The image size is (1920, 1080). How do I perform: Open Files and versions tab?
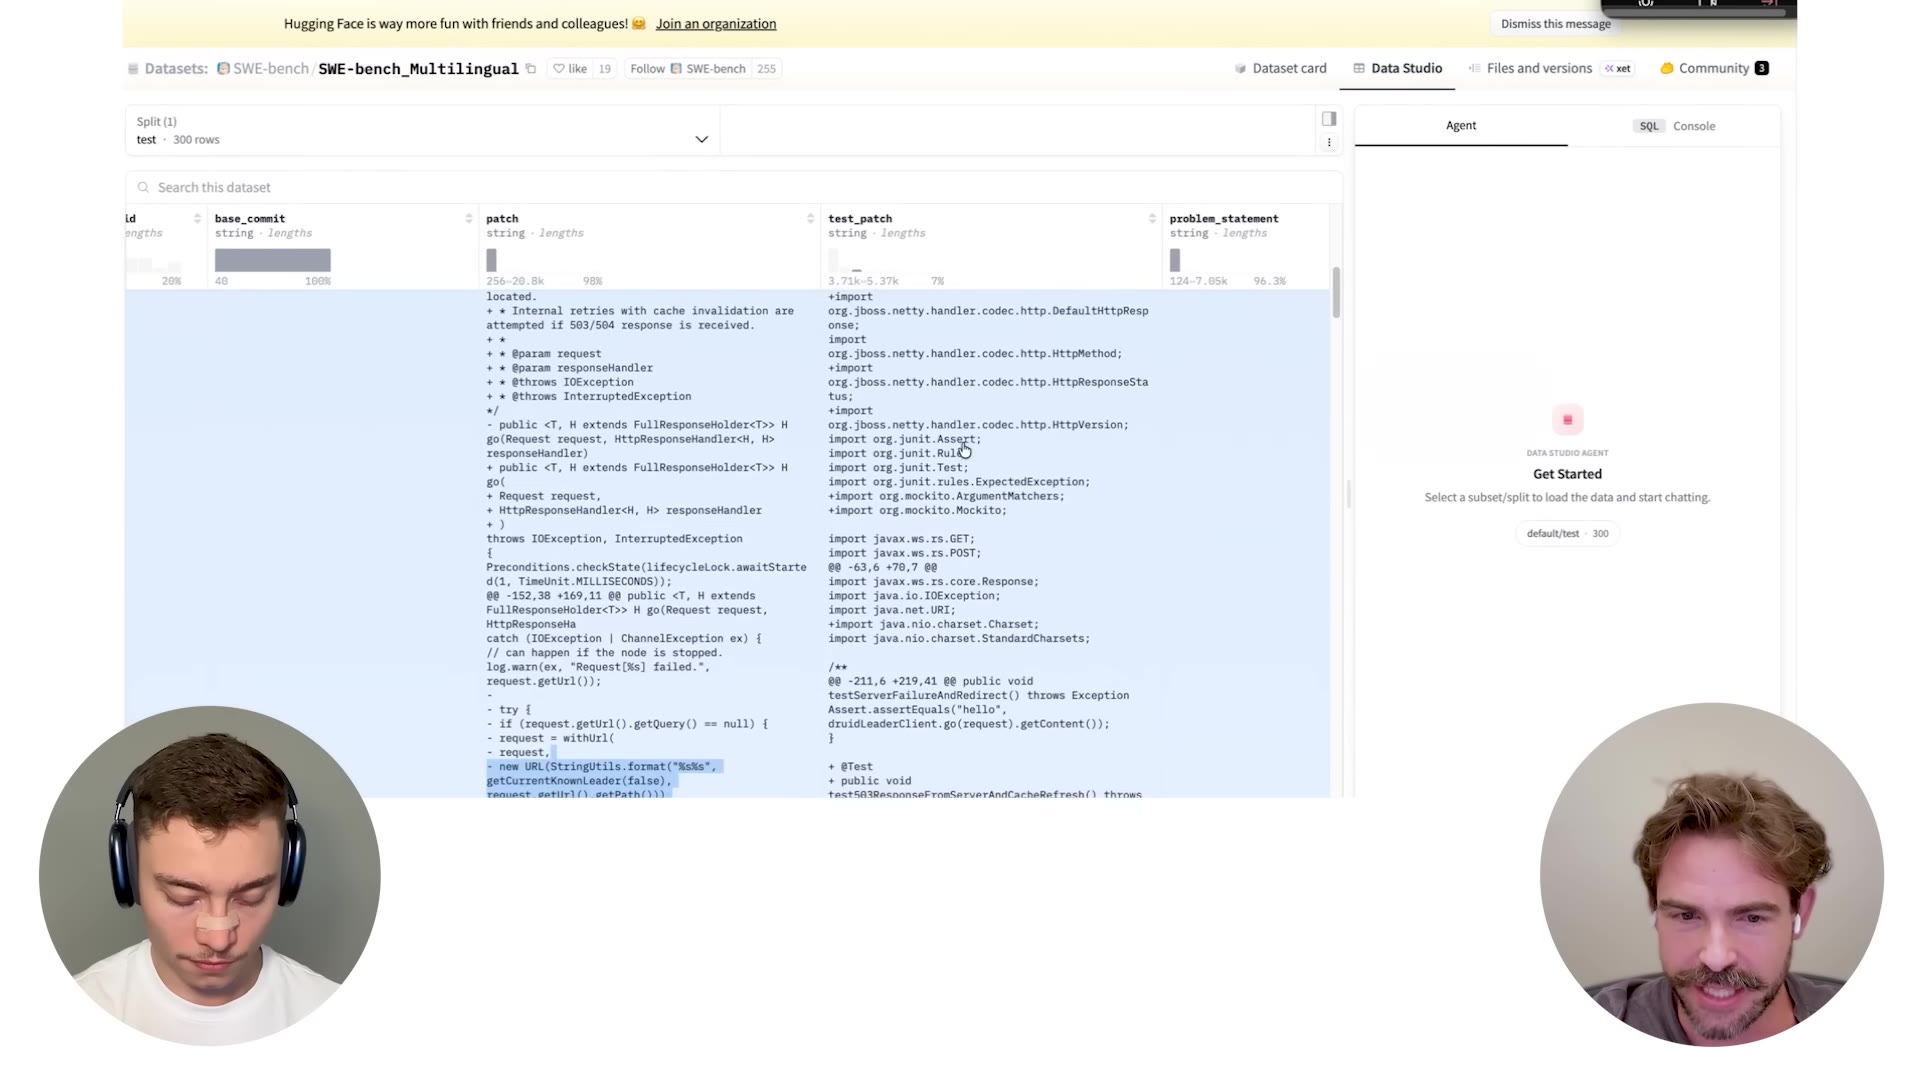(1530, 69)
